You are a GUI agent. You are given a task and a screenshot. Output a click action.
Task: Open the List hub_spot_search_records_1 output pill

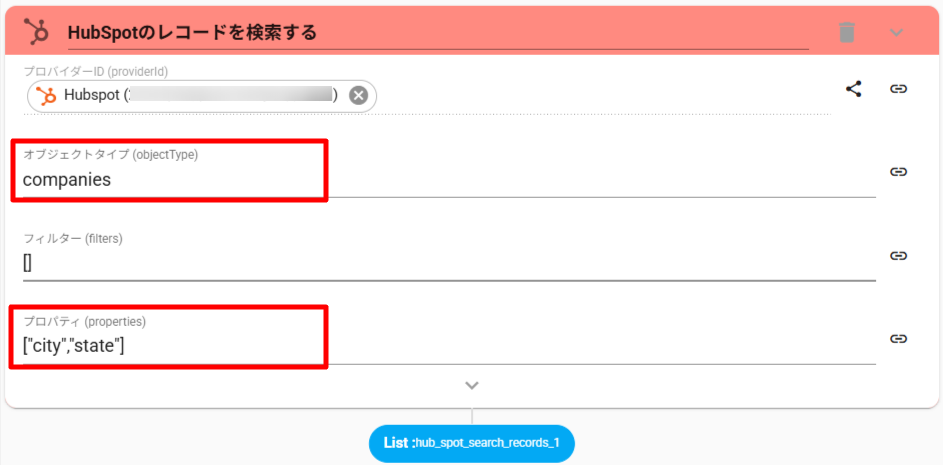(472, 442)
